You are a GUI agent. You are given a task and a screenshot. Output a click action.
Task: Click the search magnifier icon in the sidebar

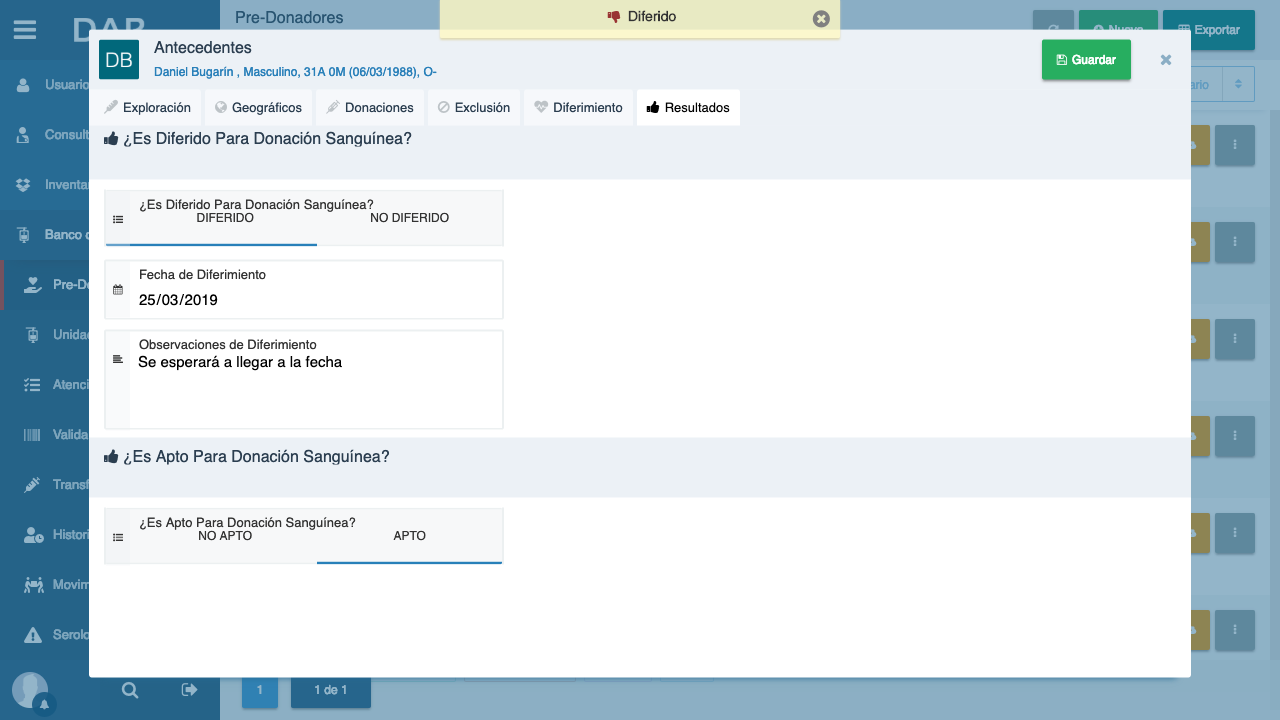coord(130,690)
